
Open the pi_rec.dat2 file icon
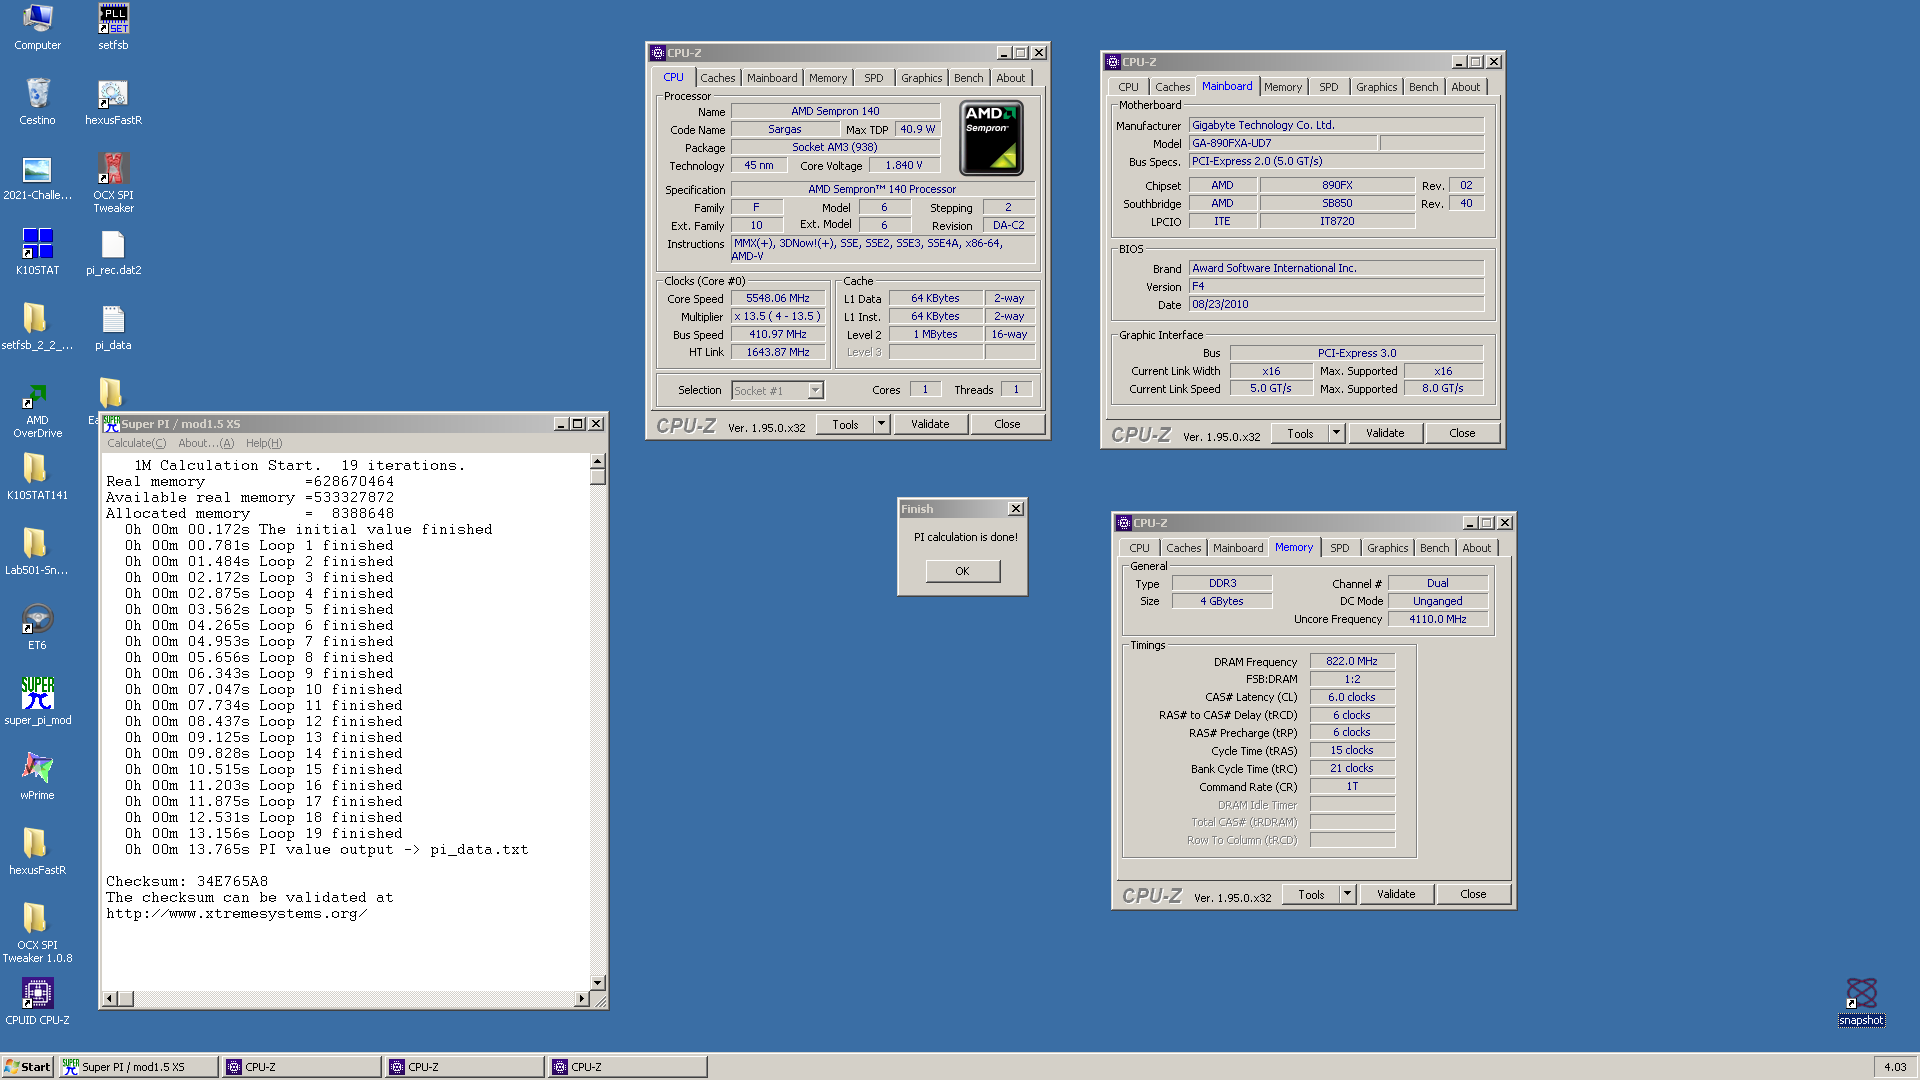113,252
